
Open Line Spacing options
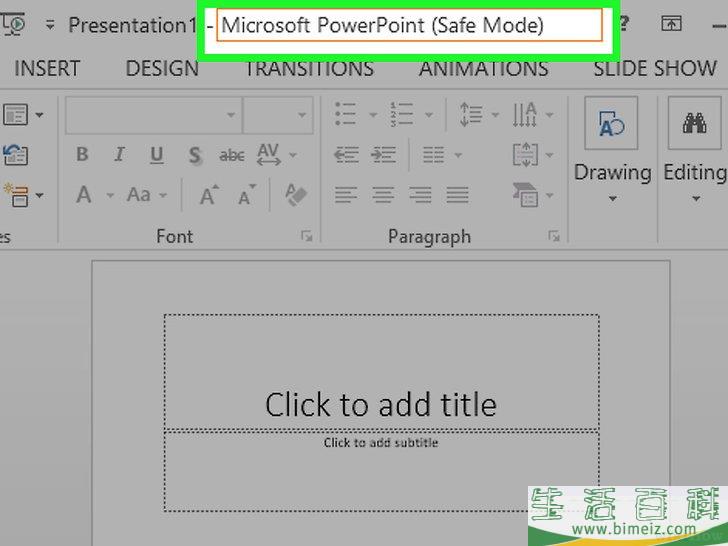[x=471, y=114]
